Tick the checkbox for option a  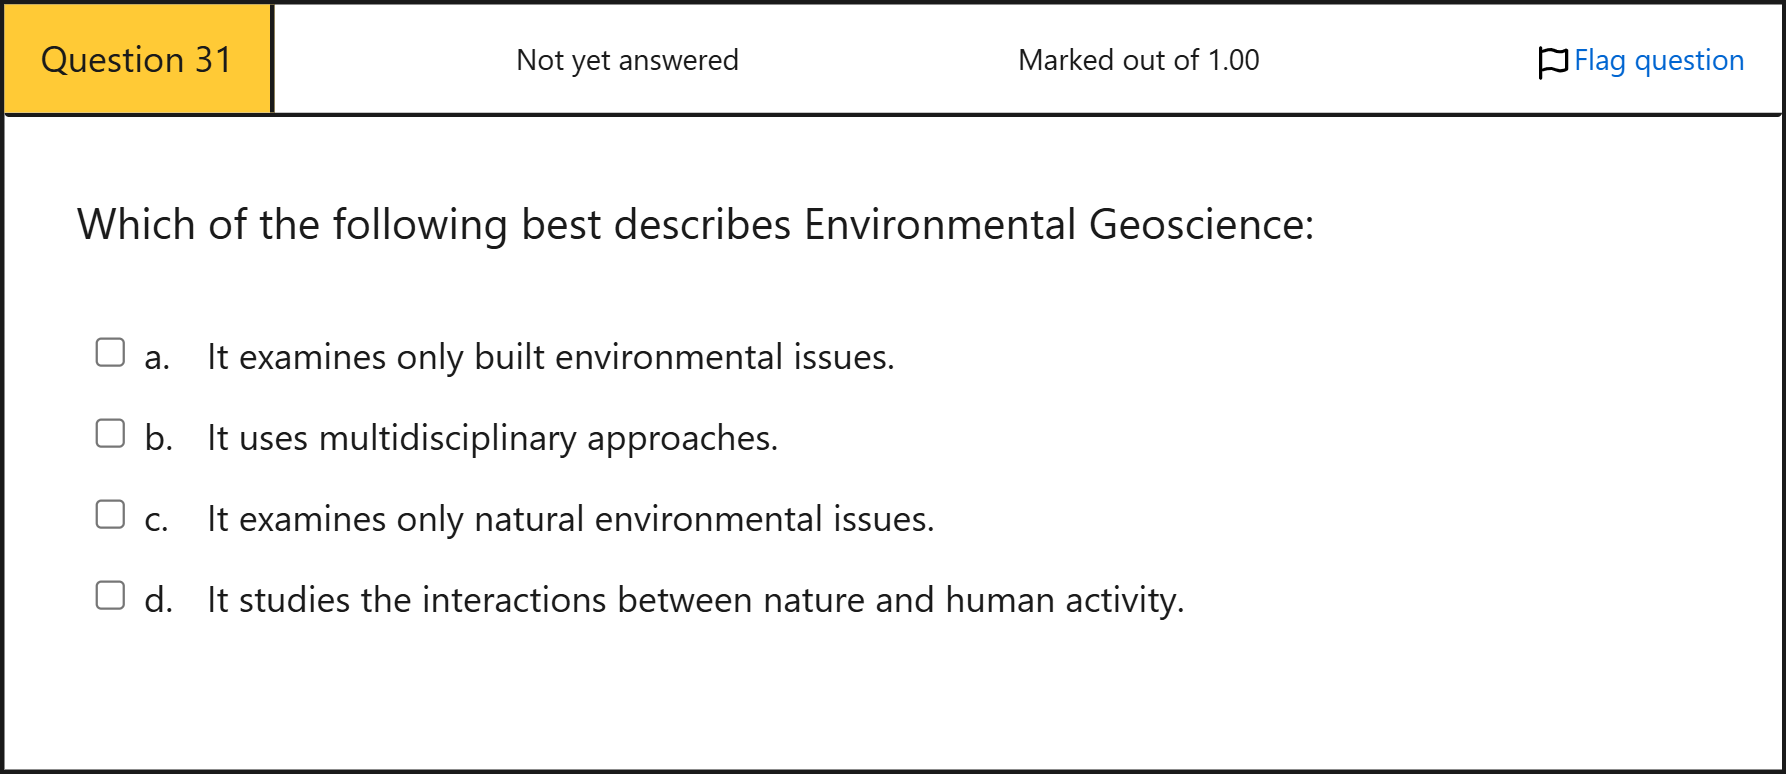click(x=110, y=352)
